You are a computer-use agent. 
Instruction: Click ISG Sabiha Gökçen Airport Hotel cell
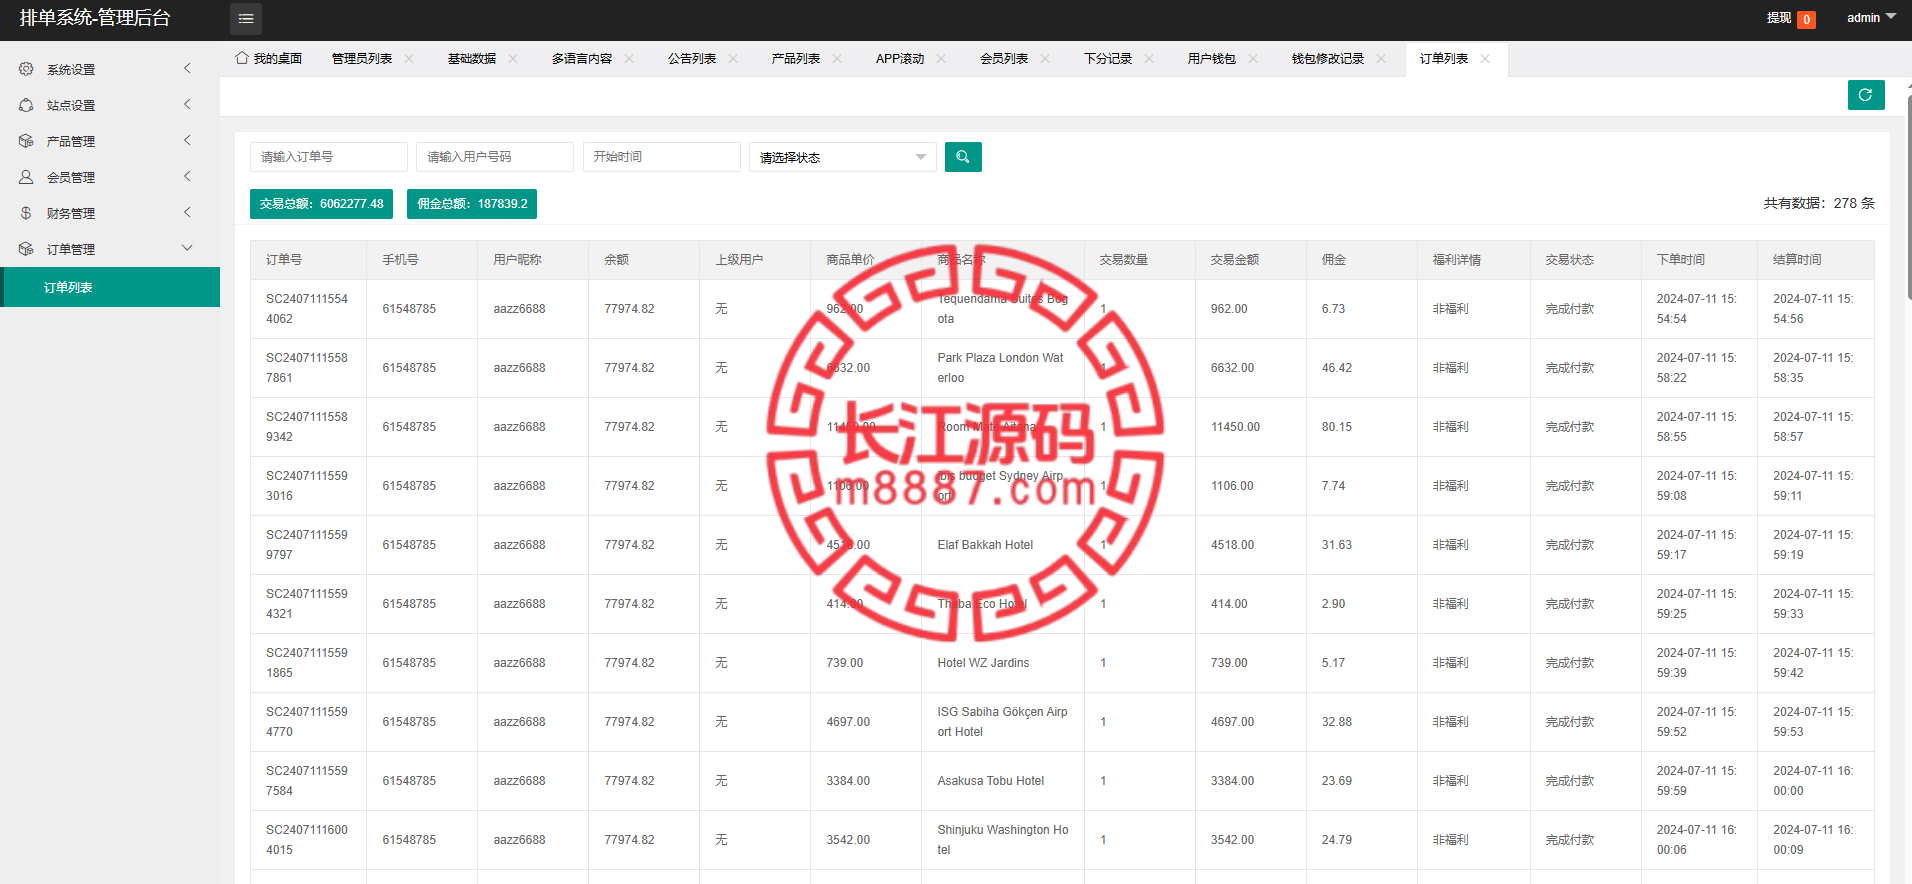tap(1002, 722)
